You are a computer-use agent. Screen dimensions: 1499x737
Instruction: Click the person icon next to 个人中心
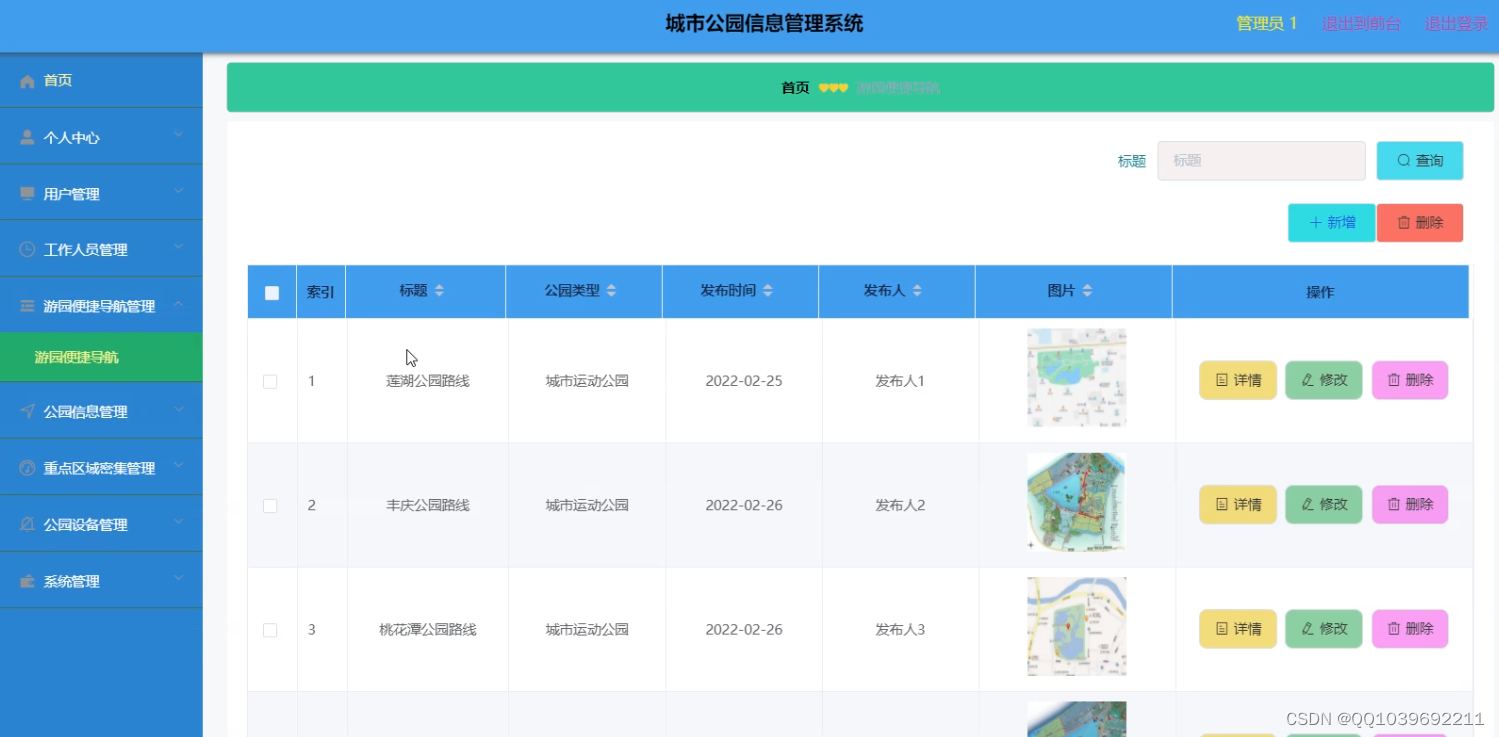(x=25, y=136)
